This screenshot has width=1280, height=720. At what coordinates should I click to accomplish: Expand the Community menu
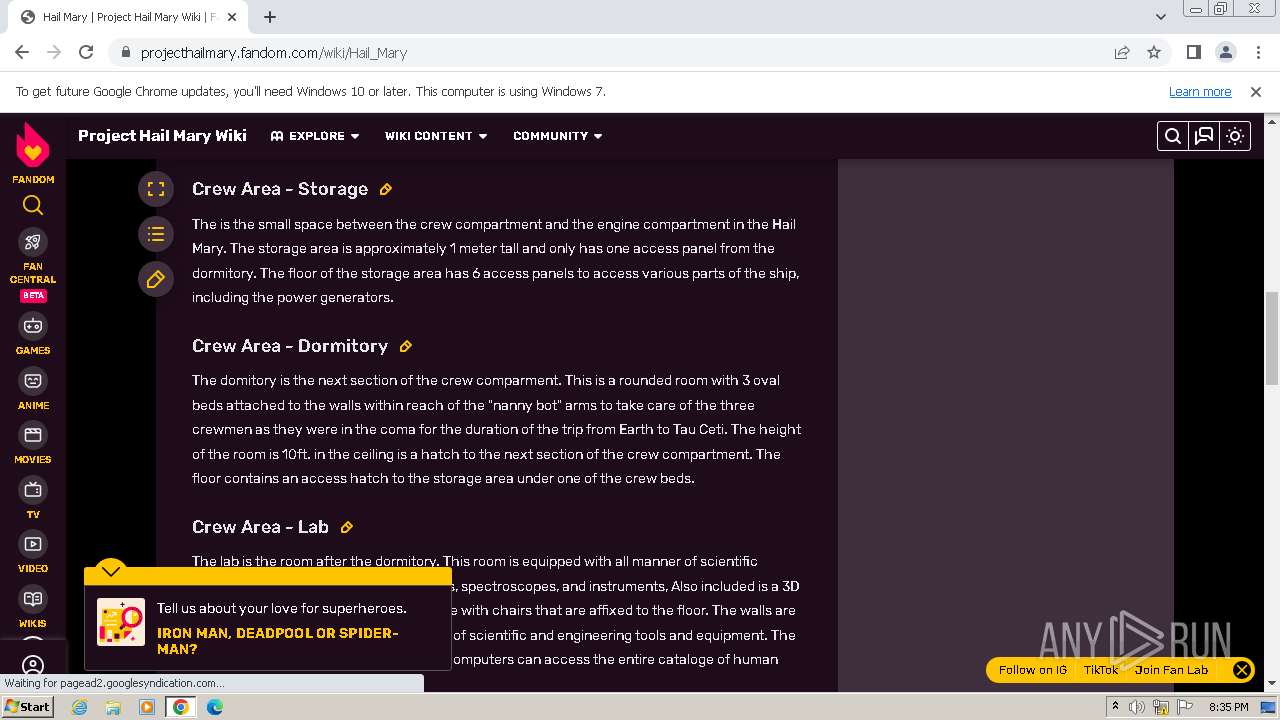coord(558,136)
